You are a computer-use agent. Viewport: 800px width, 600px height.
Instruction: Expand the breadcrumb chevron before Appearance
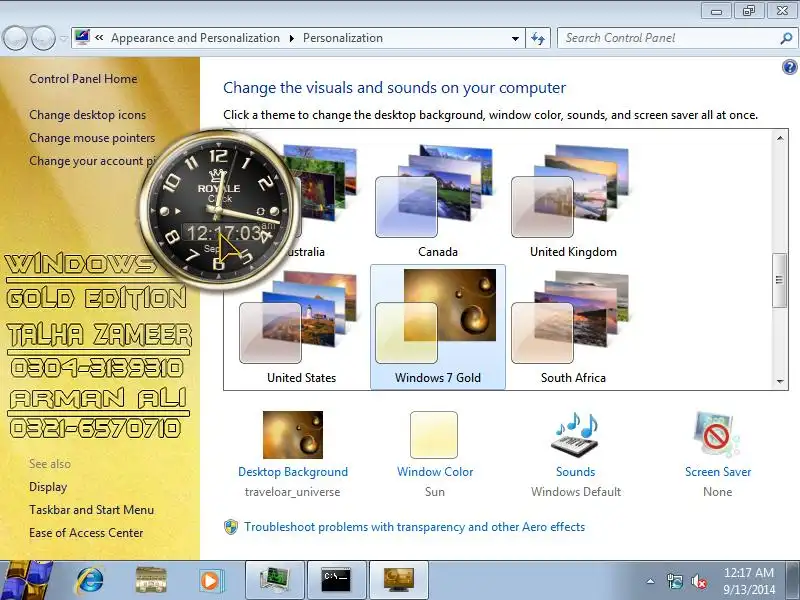pyautogui.click(x=99, y=38)
